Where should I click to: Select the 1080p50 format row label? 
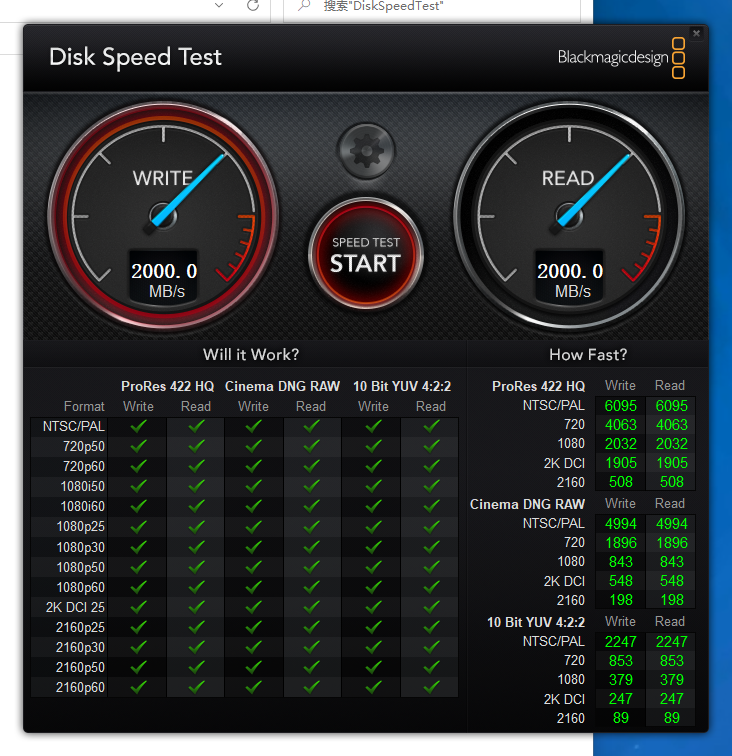(81, 567)
